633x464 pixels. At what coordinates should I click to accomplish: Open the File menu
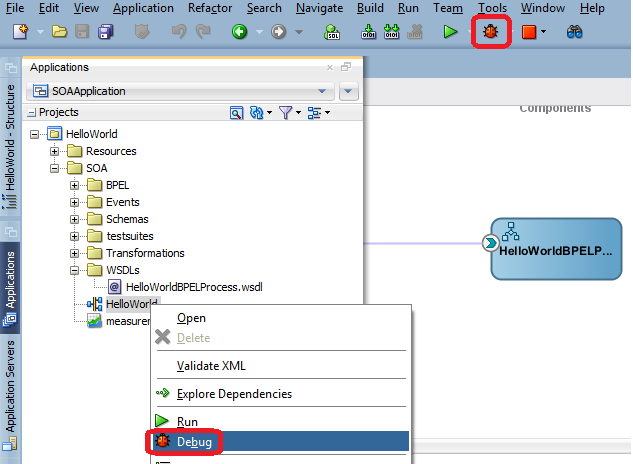point(15,8)
